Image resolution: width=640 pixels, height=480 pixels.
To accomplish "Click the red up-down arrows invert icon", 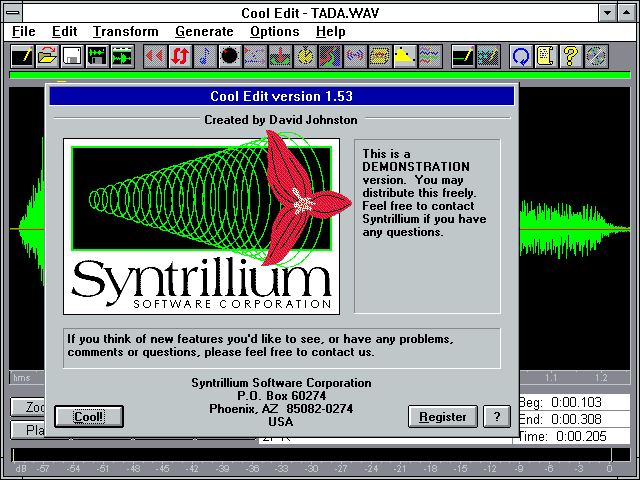I will pos(180,56).
